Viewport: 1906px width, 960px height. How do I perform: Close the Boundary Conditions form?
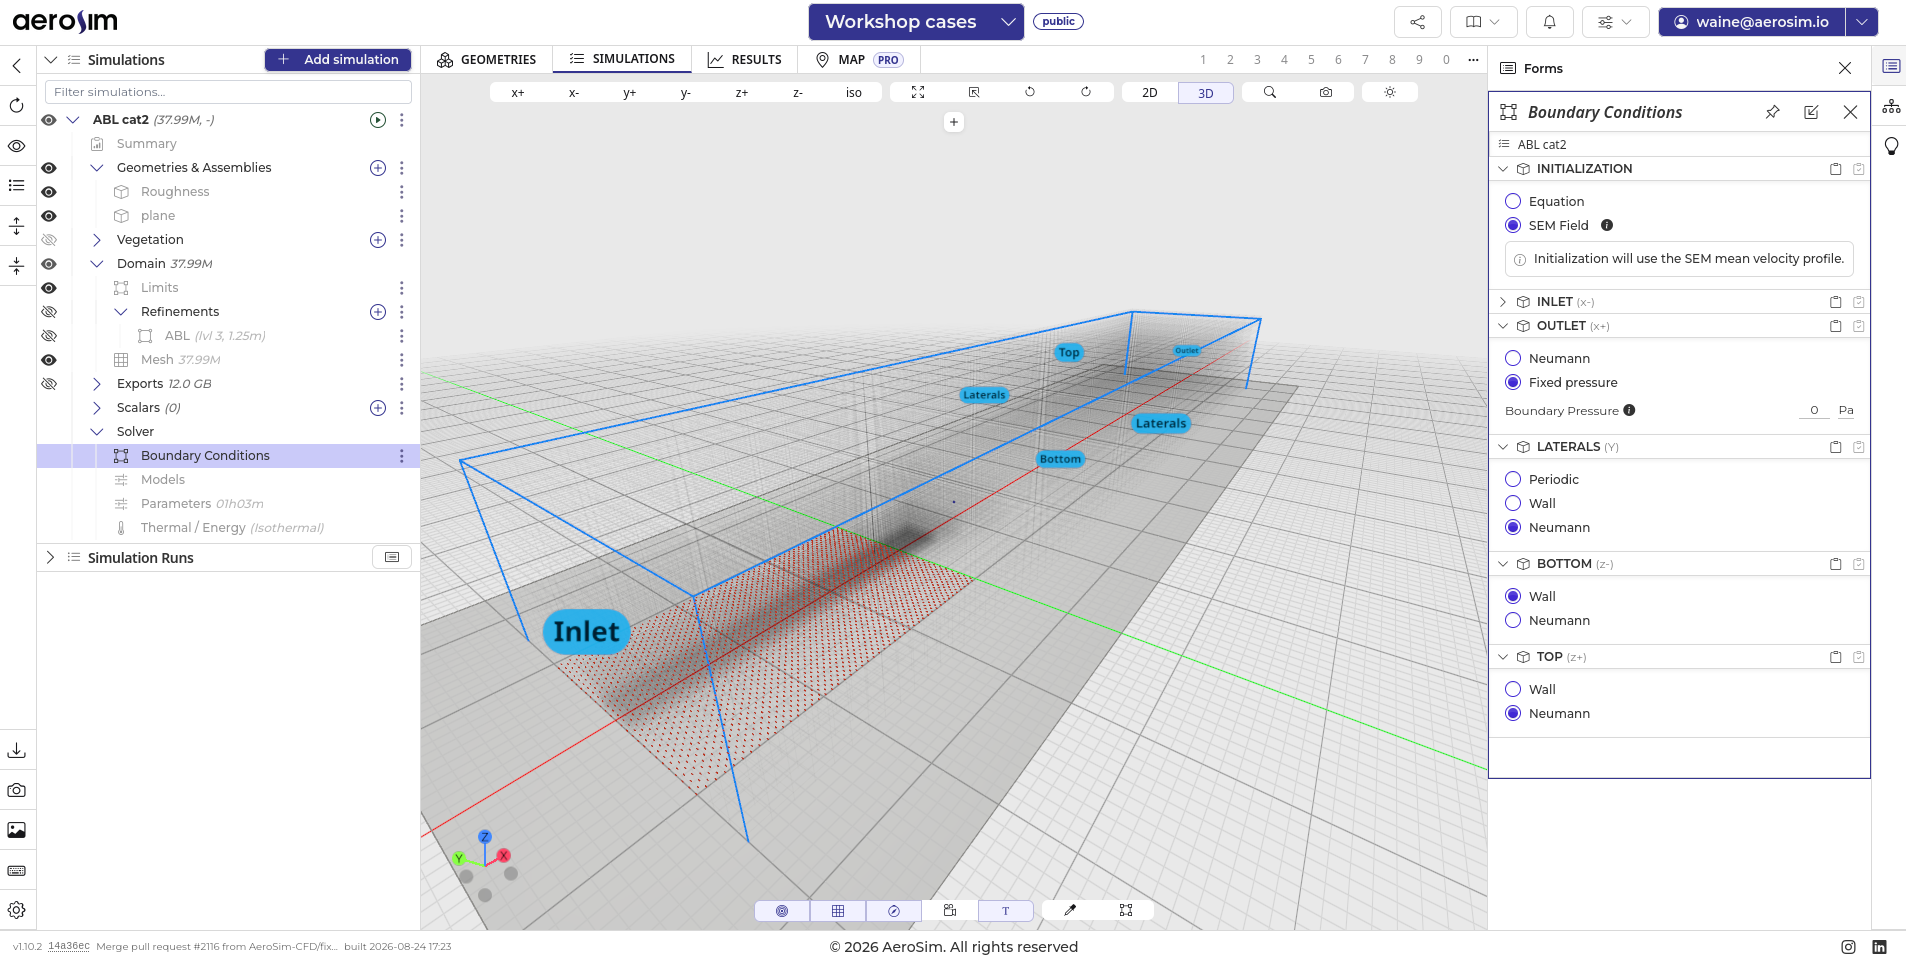point(1850,112)
